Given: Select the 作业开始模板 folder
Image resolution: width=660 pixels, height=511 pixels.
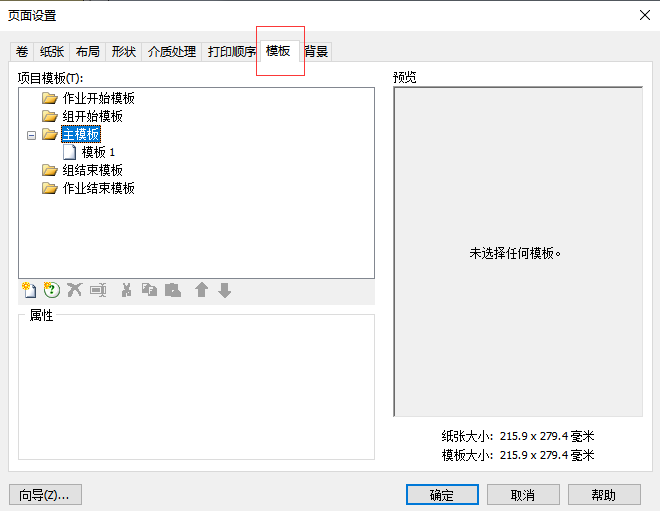Looking at the screenshot, I should 98,98.
